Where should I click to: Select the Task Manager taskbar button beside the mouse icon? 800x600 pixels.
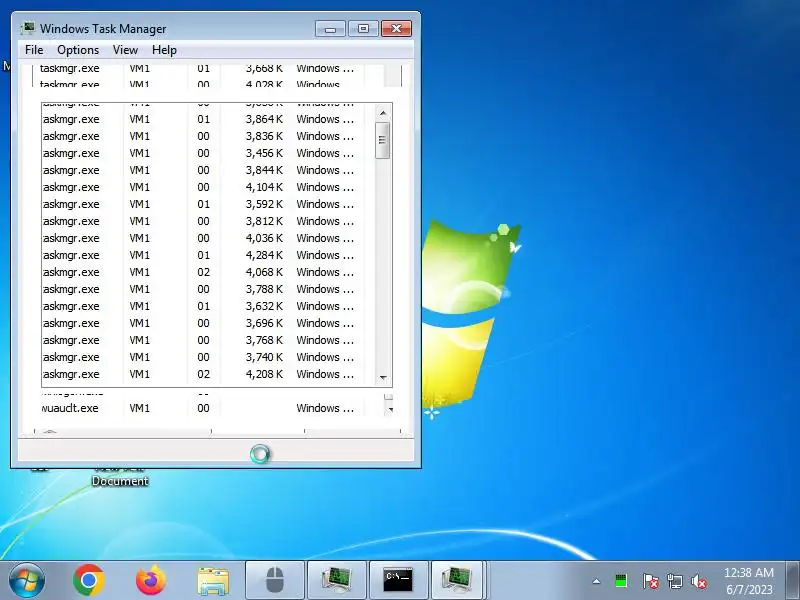(337, 580)
